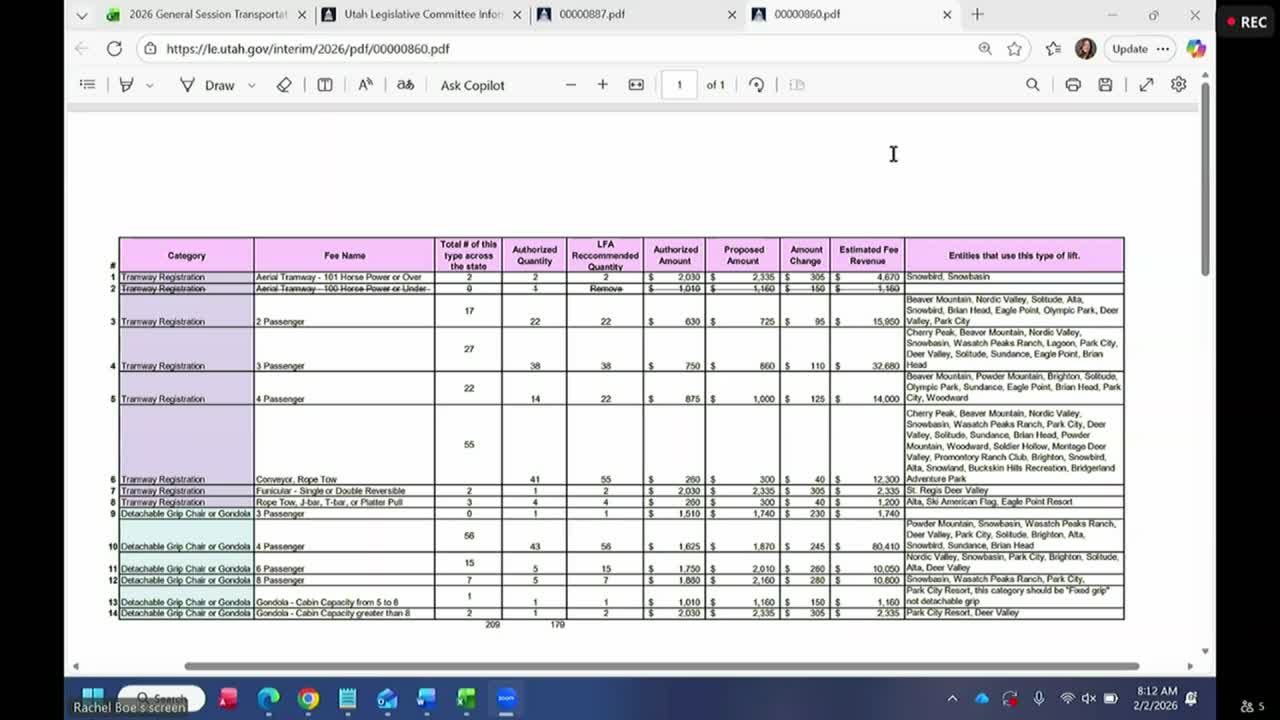Switch to Utah Legislative Committee tab
1280x720 pixels.
(x=422, y=15)
